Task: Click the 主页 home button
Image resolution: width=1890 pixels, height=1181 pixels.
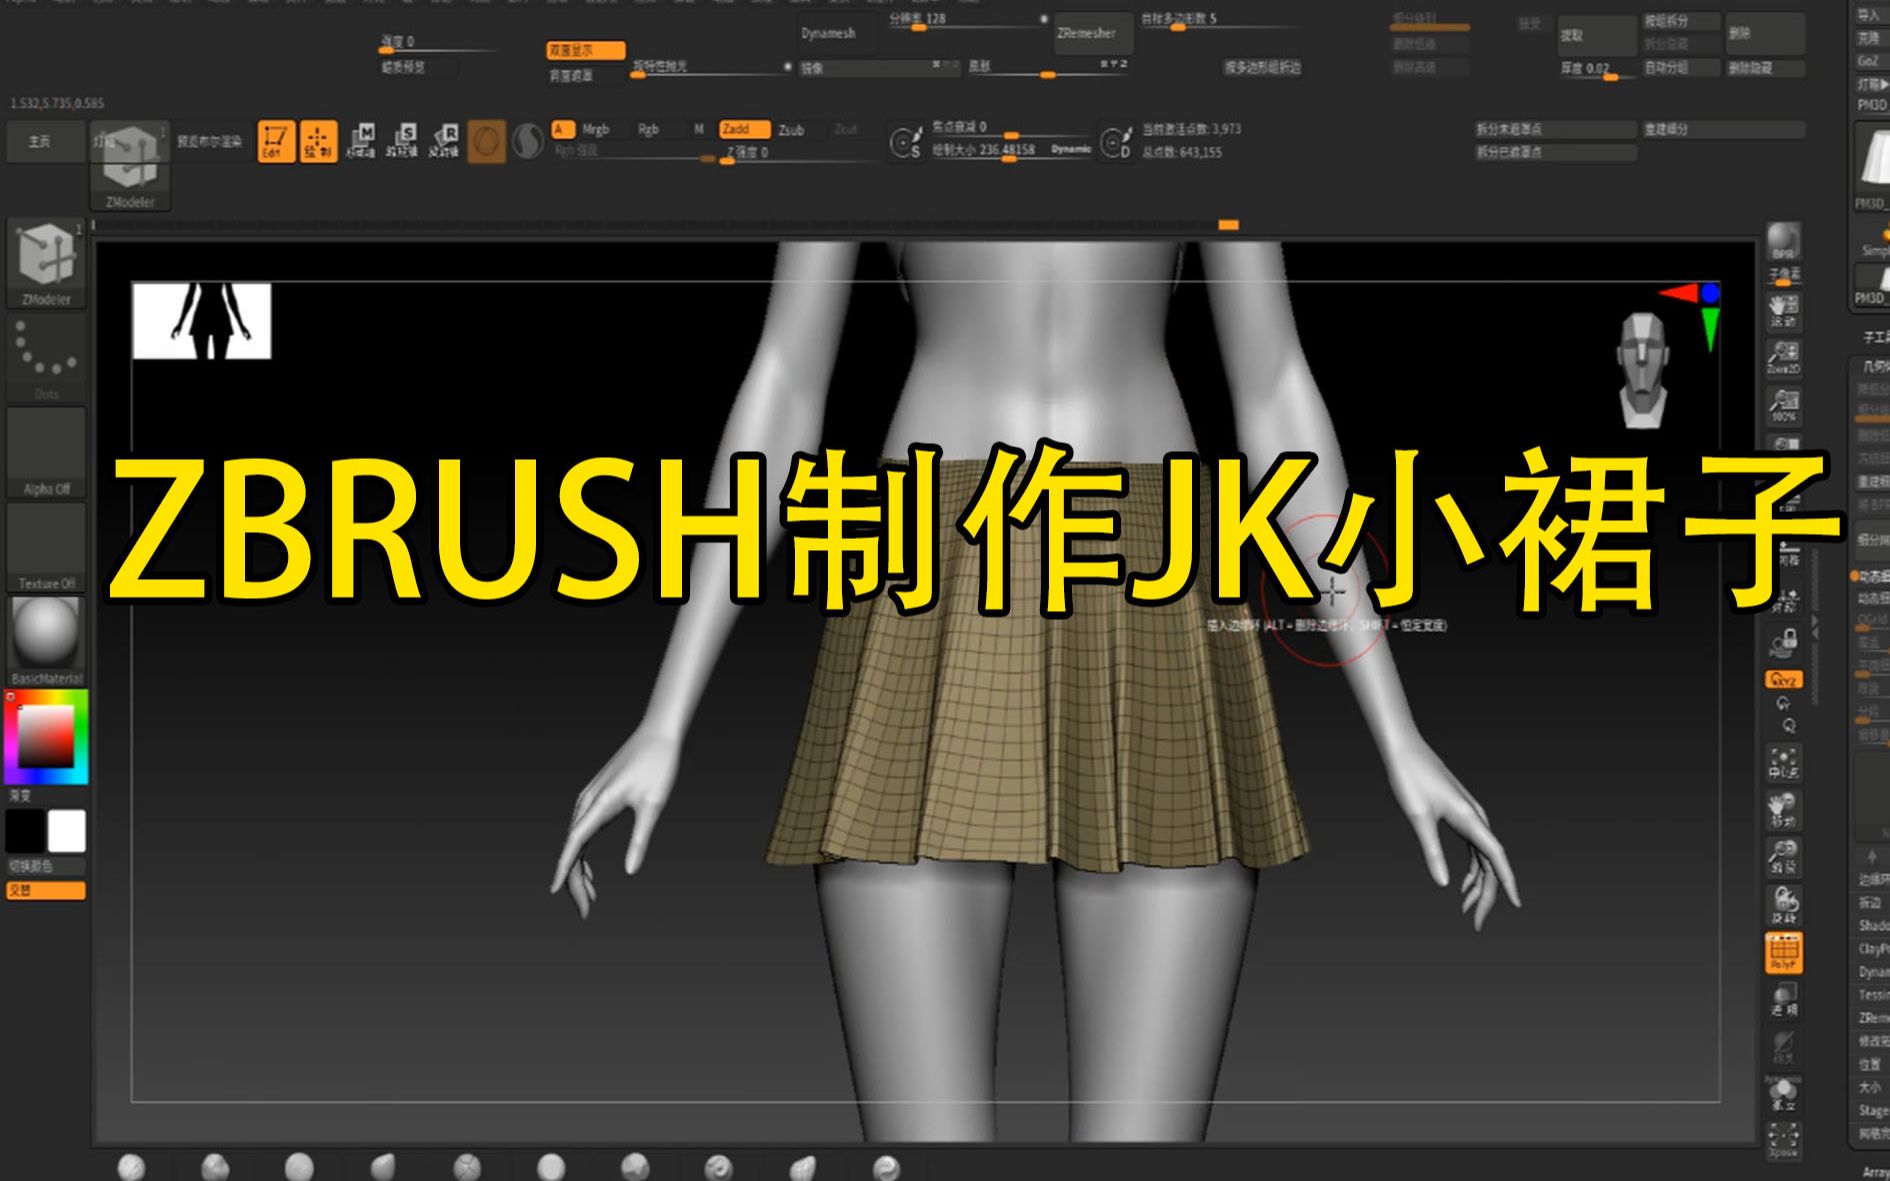Action: [x=46, y=142]
